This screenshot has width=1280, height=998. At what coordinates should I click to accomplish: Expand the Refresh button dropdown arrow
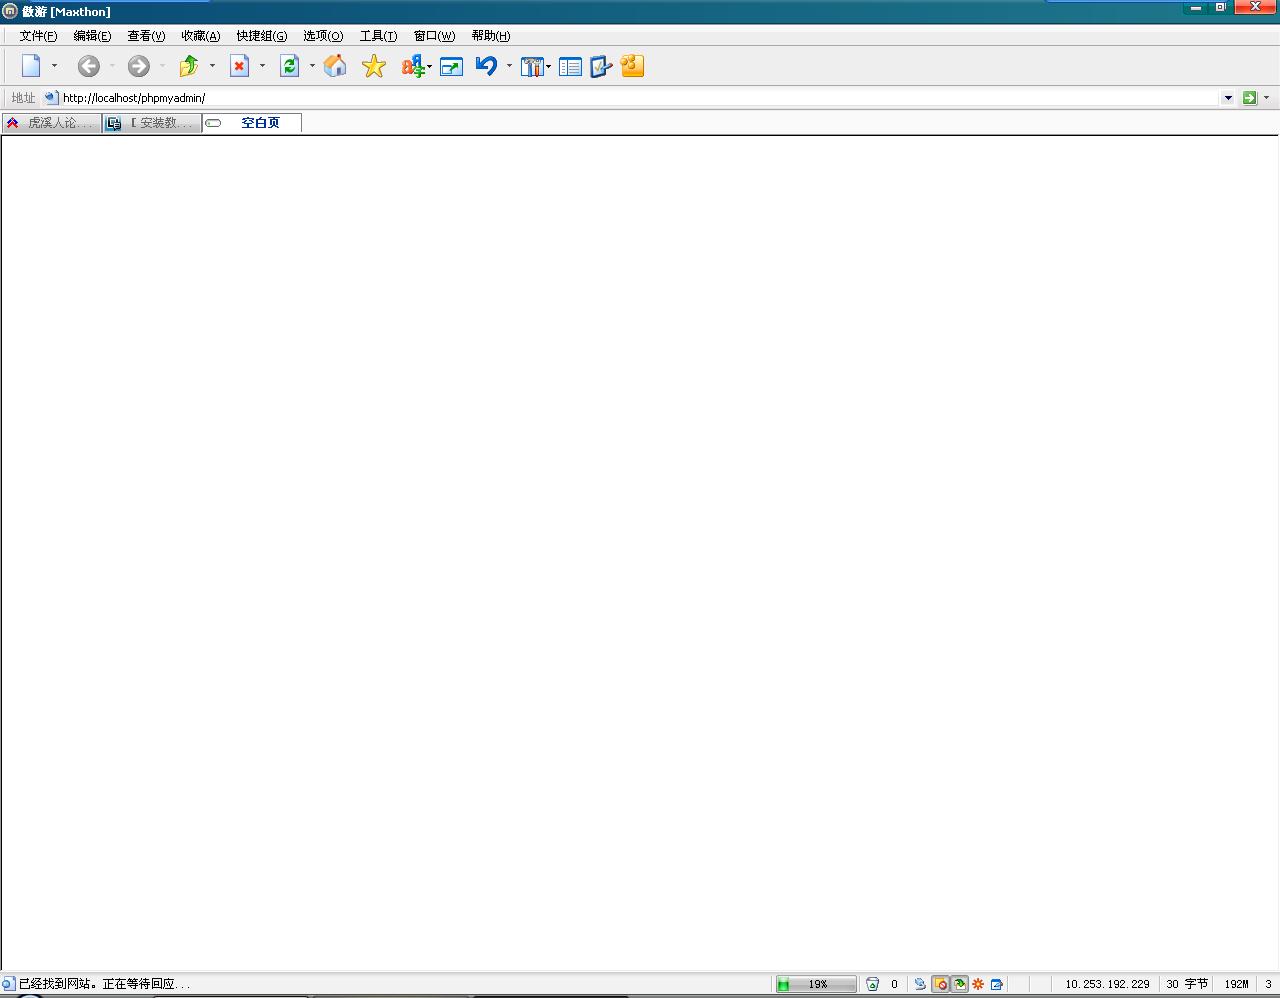pos(312,66)
